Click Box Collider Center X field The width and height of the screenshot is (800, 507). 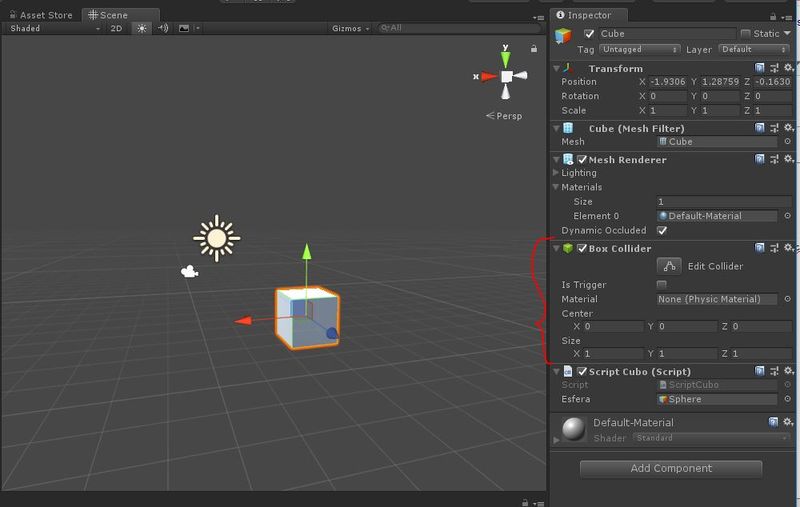(x=613, y=326)
